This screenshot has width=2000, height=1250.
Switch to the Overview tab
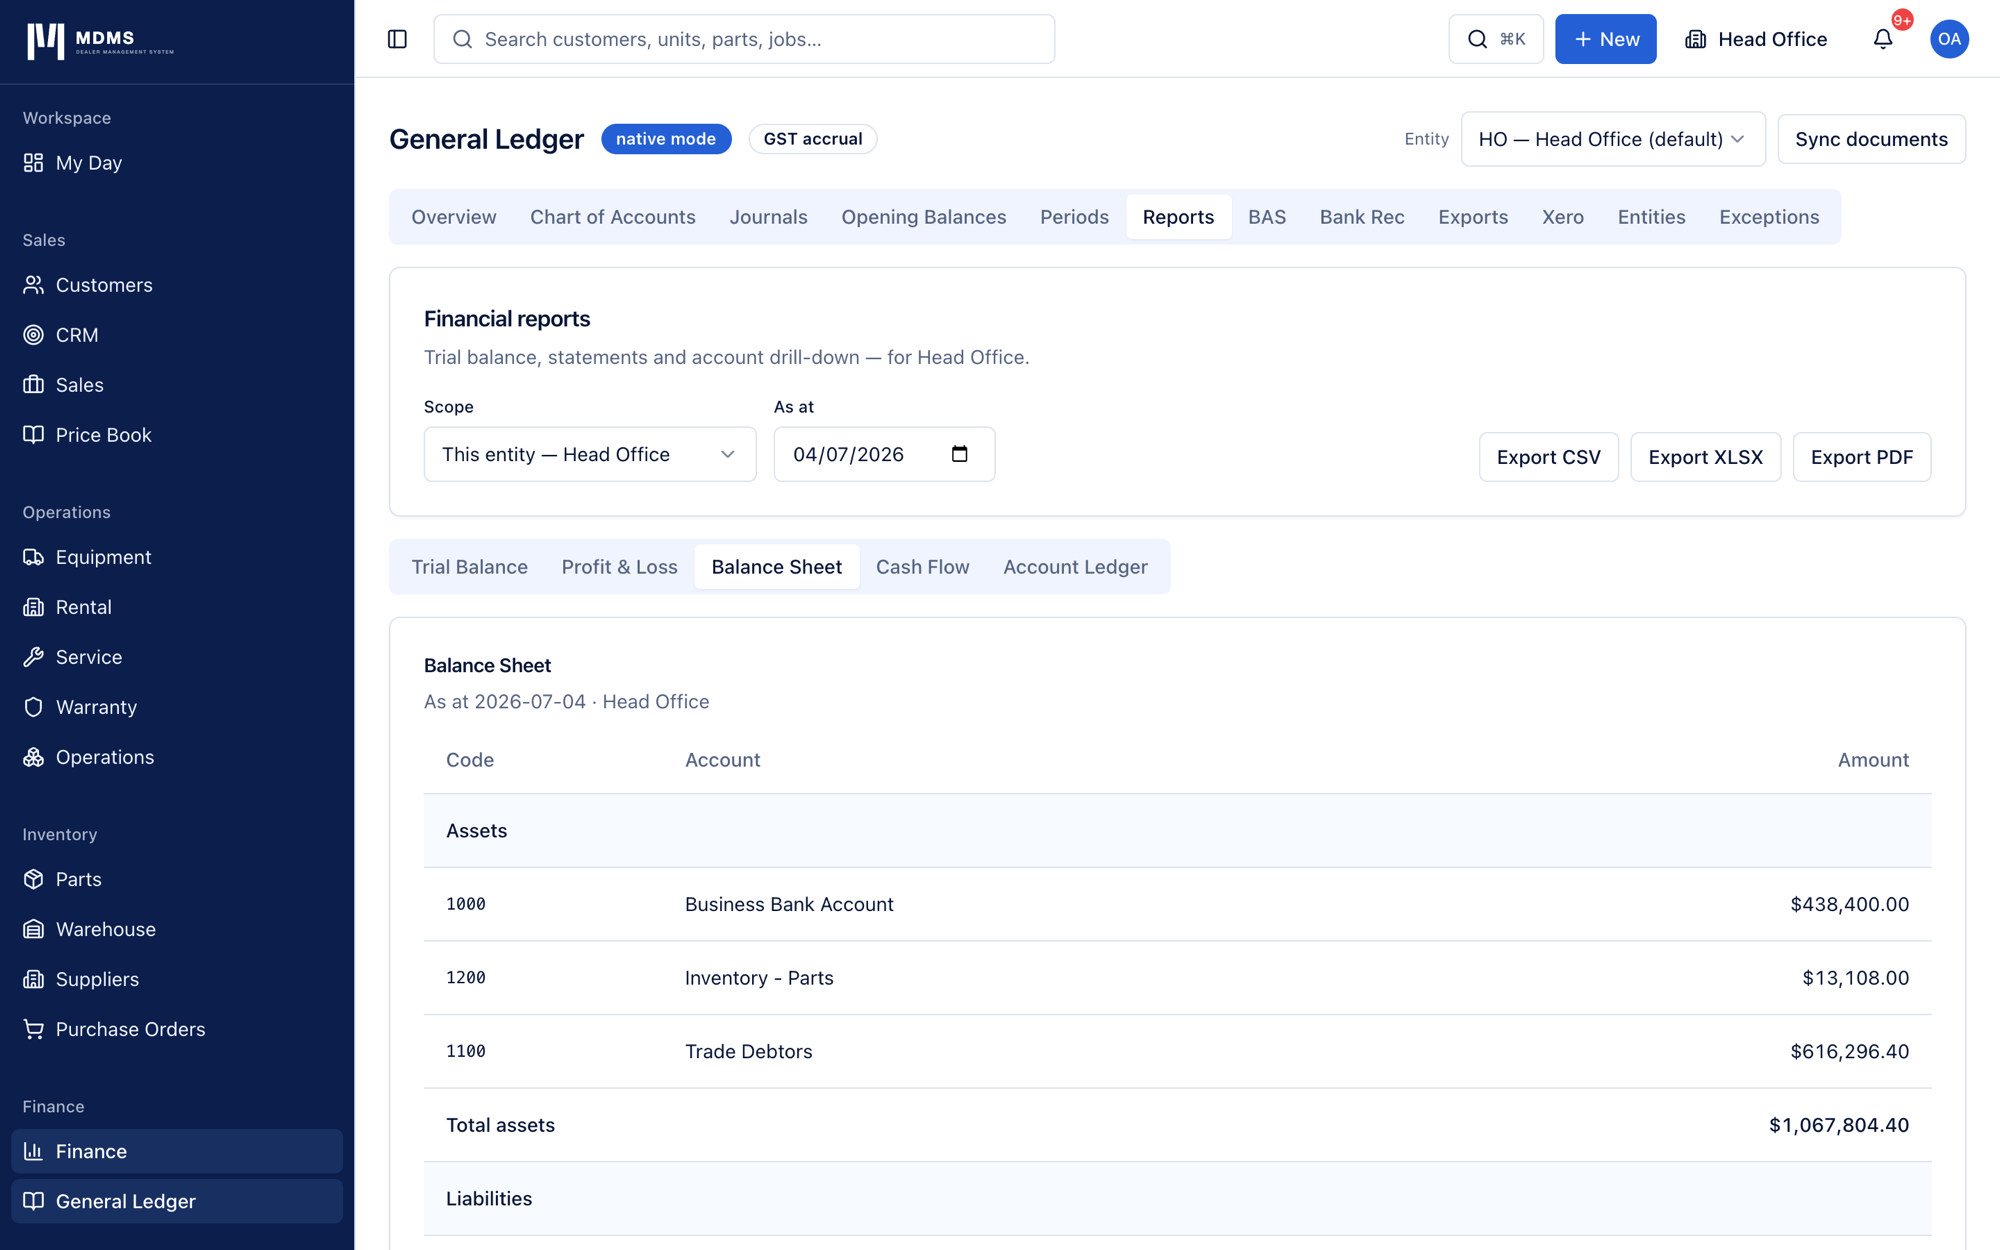click(x=454, y=217)
